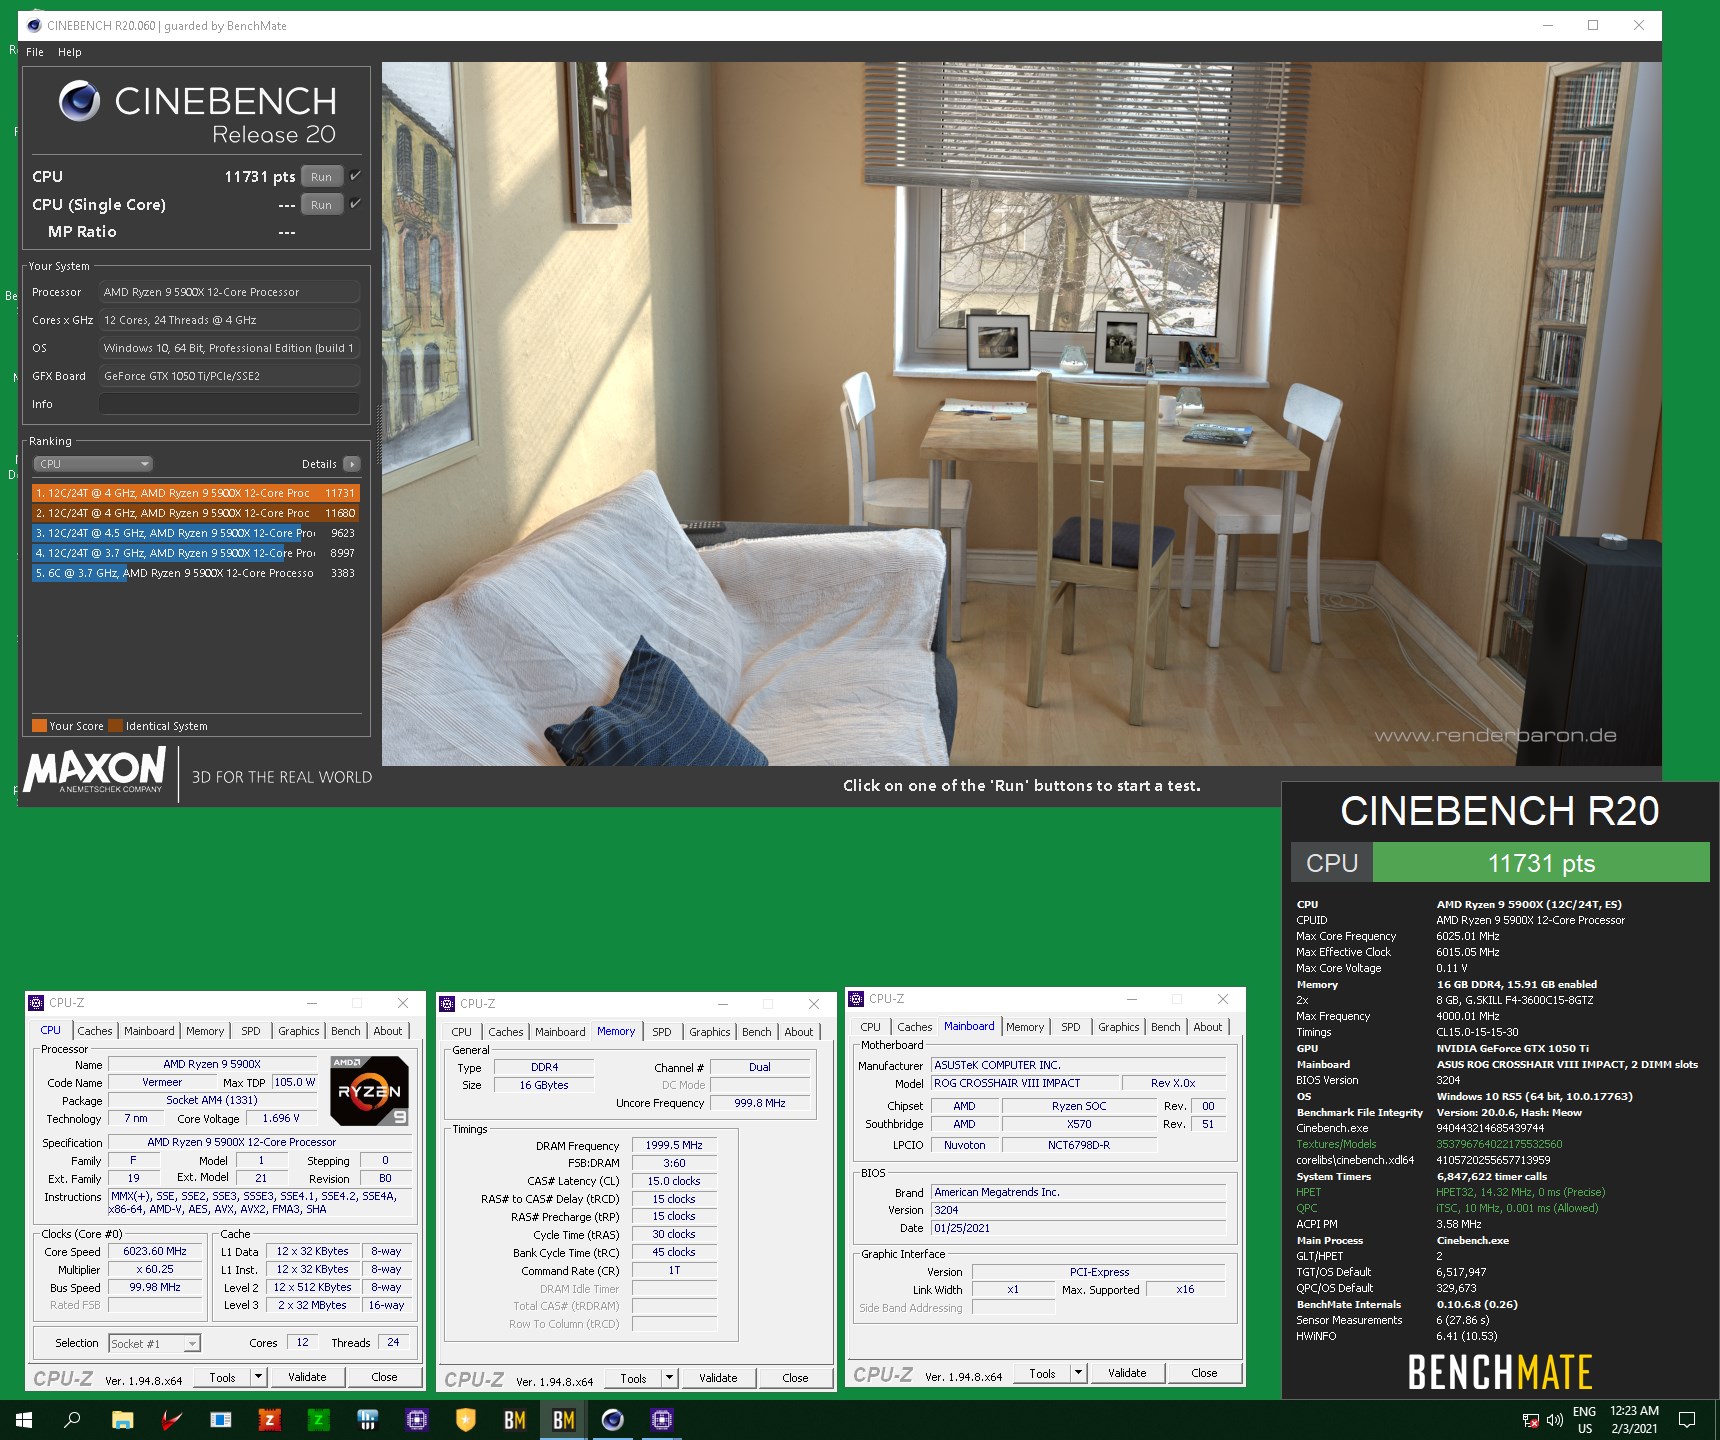This screenshot has height=1440, width=1720.
Task: Click Validate in left CPU-Z window
Action: point(307,1377)
